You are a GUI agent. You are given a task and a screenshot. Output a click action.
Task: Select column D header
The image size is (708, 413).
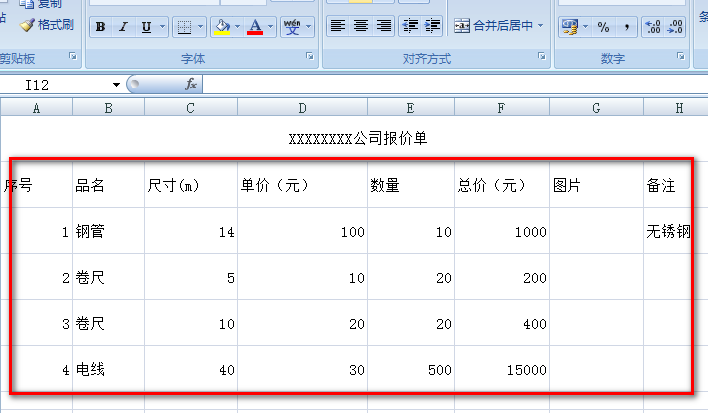pyautogui.click(x=302, y=108)
